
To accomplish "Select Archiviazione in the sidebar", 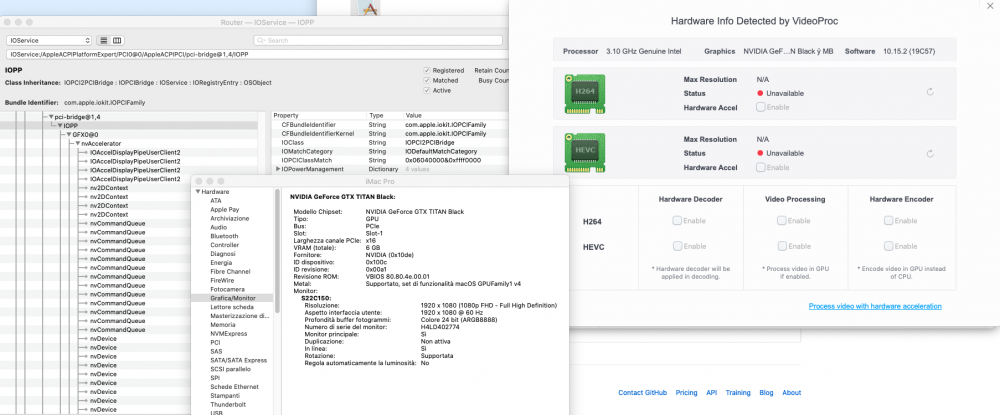I will point(232,219).
